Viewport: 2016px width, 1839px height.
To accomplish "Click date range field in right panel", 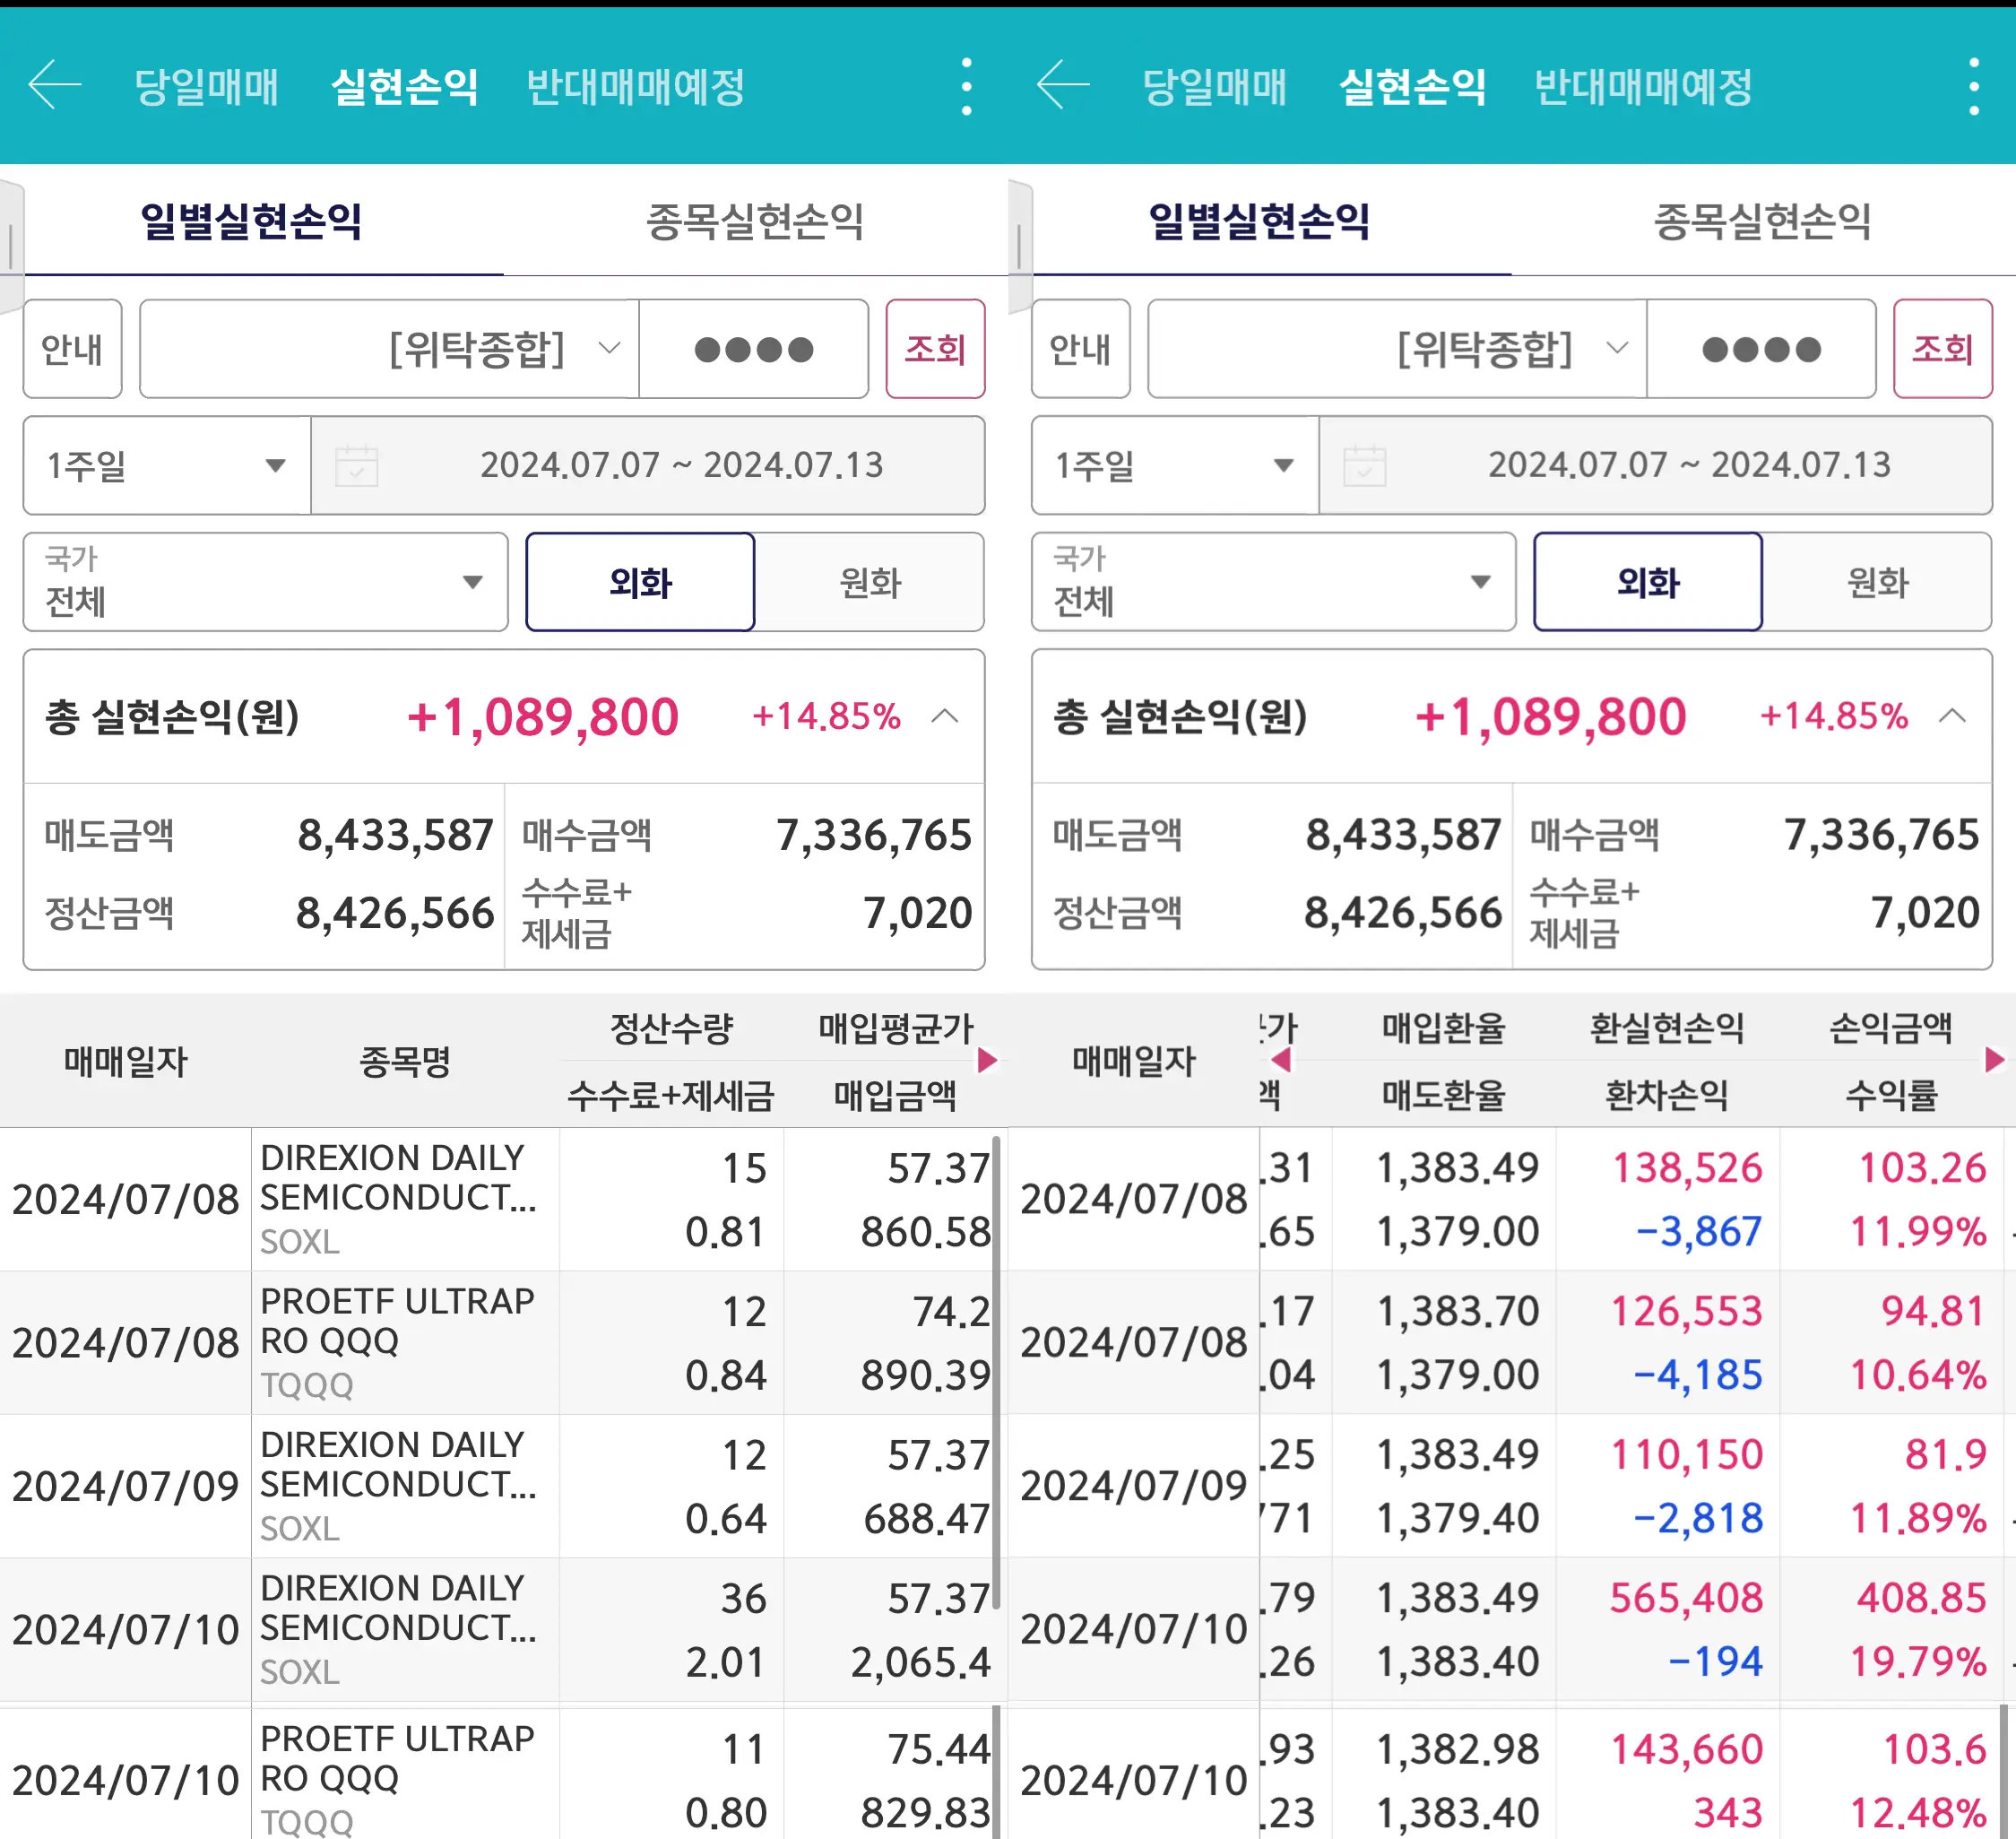I will click(x=1656, y=465).
